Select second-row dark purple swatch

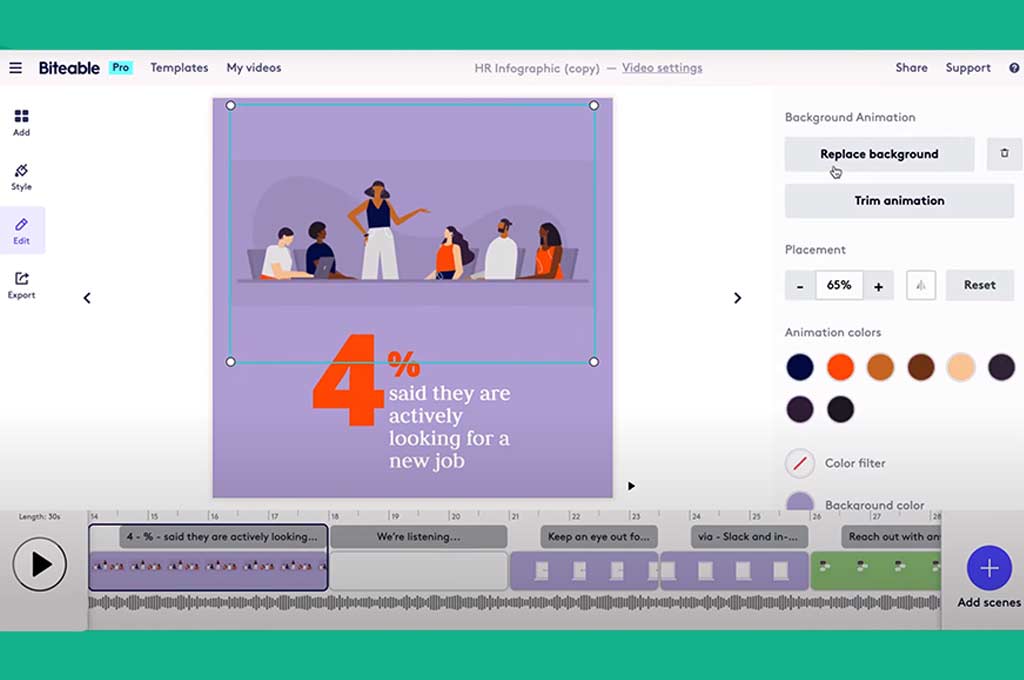coord(800,410)
